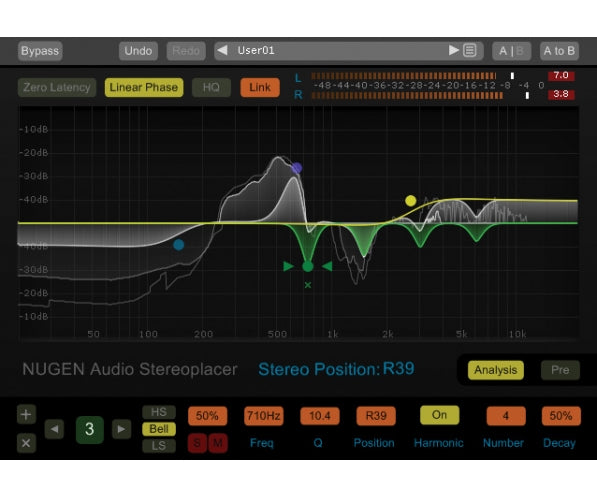Click the Decay label
Screen dimensions: 597x497
(559, 443)
